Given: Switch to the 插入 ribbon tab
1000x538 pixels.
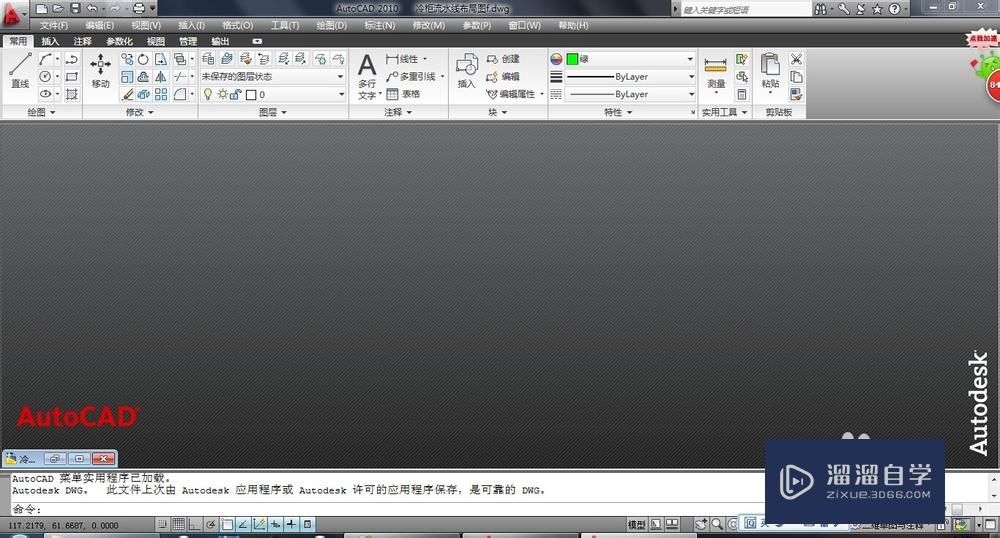Looking at the screenshot, I should 50,41.
